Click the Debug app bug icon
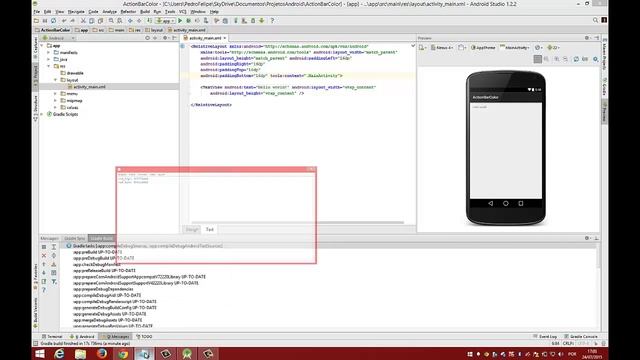This screenshot has width=640, height=360. (x=189, y=20)
